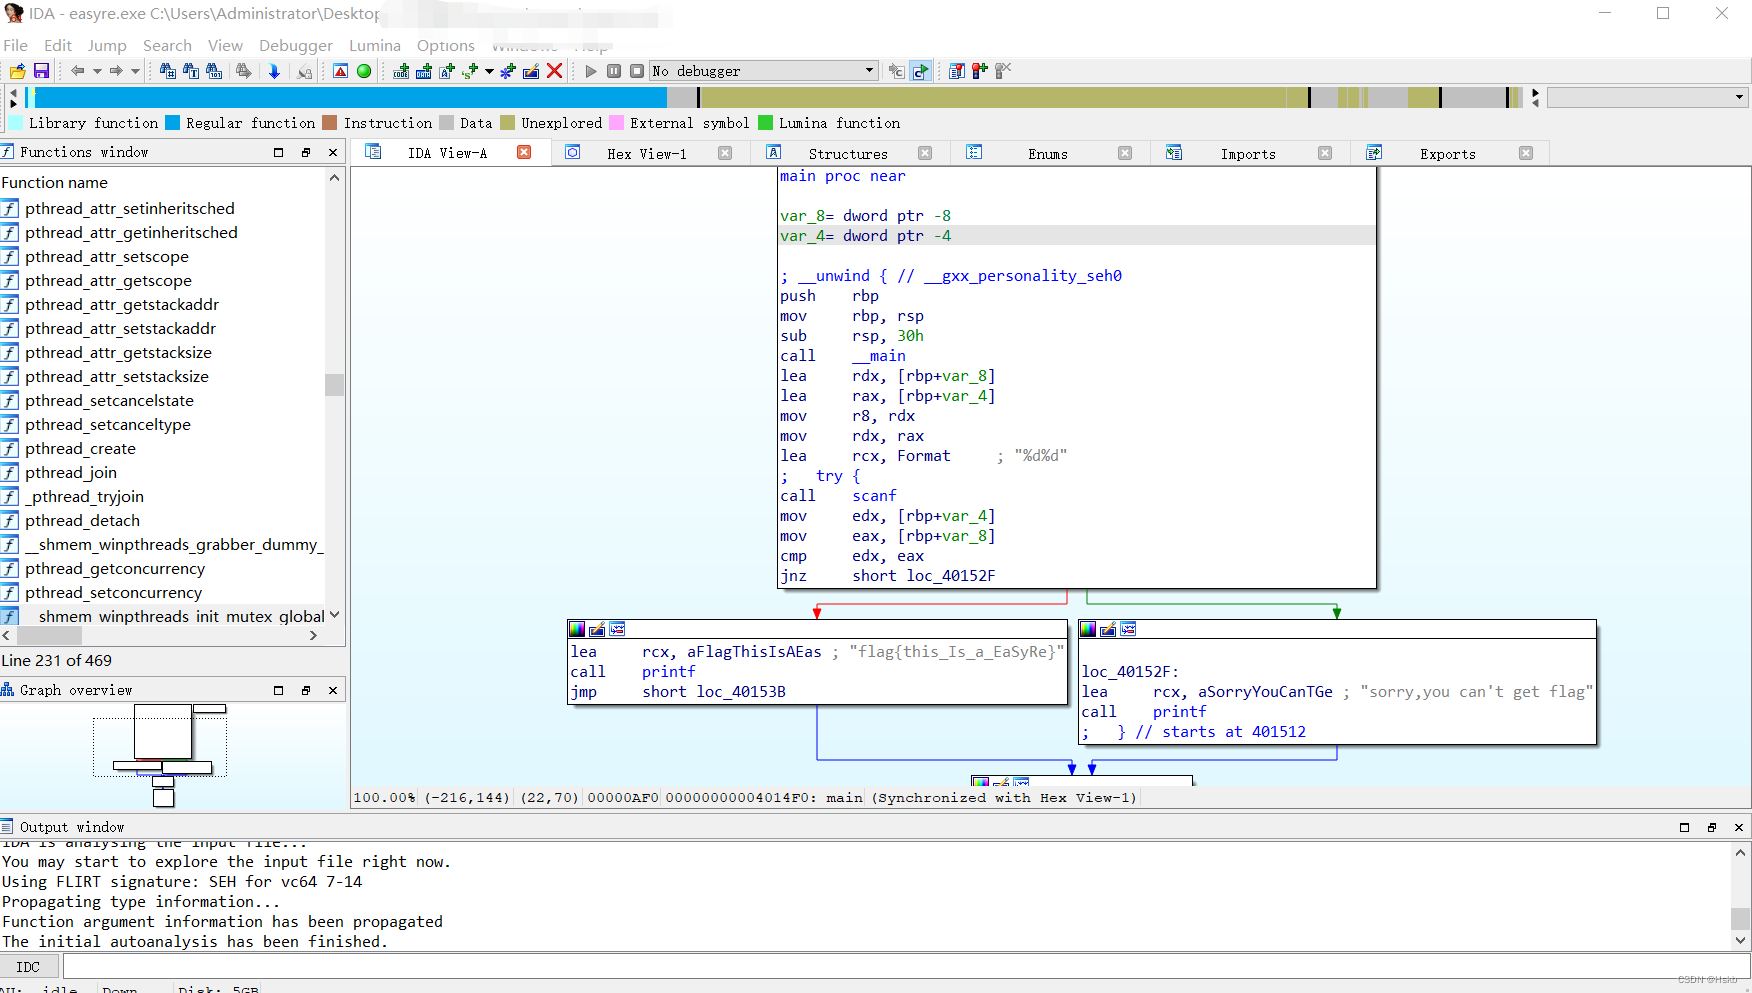The height and width of the screenshot is (993, 1752).
Task: Click the convert to data icon
Action: [424, 71]
